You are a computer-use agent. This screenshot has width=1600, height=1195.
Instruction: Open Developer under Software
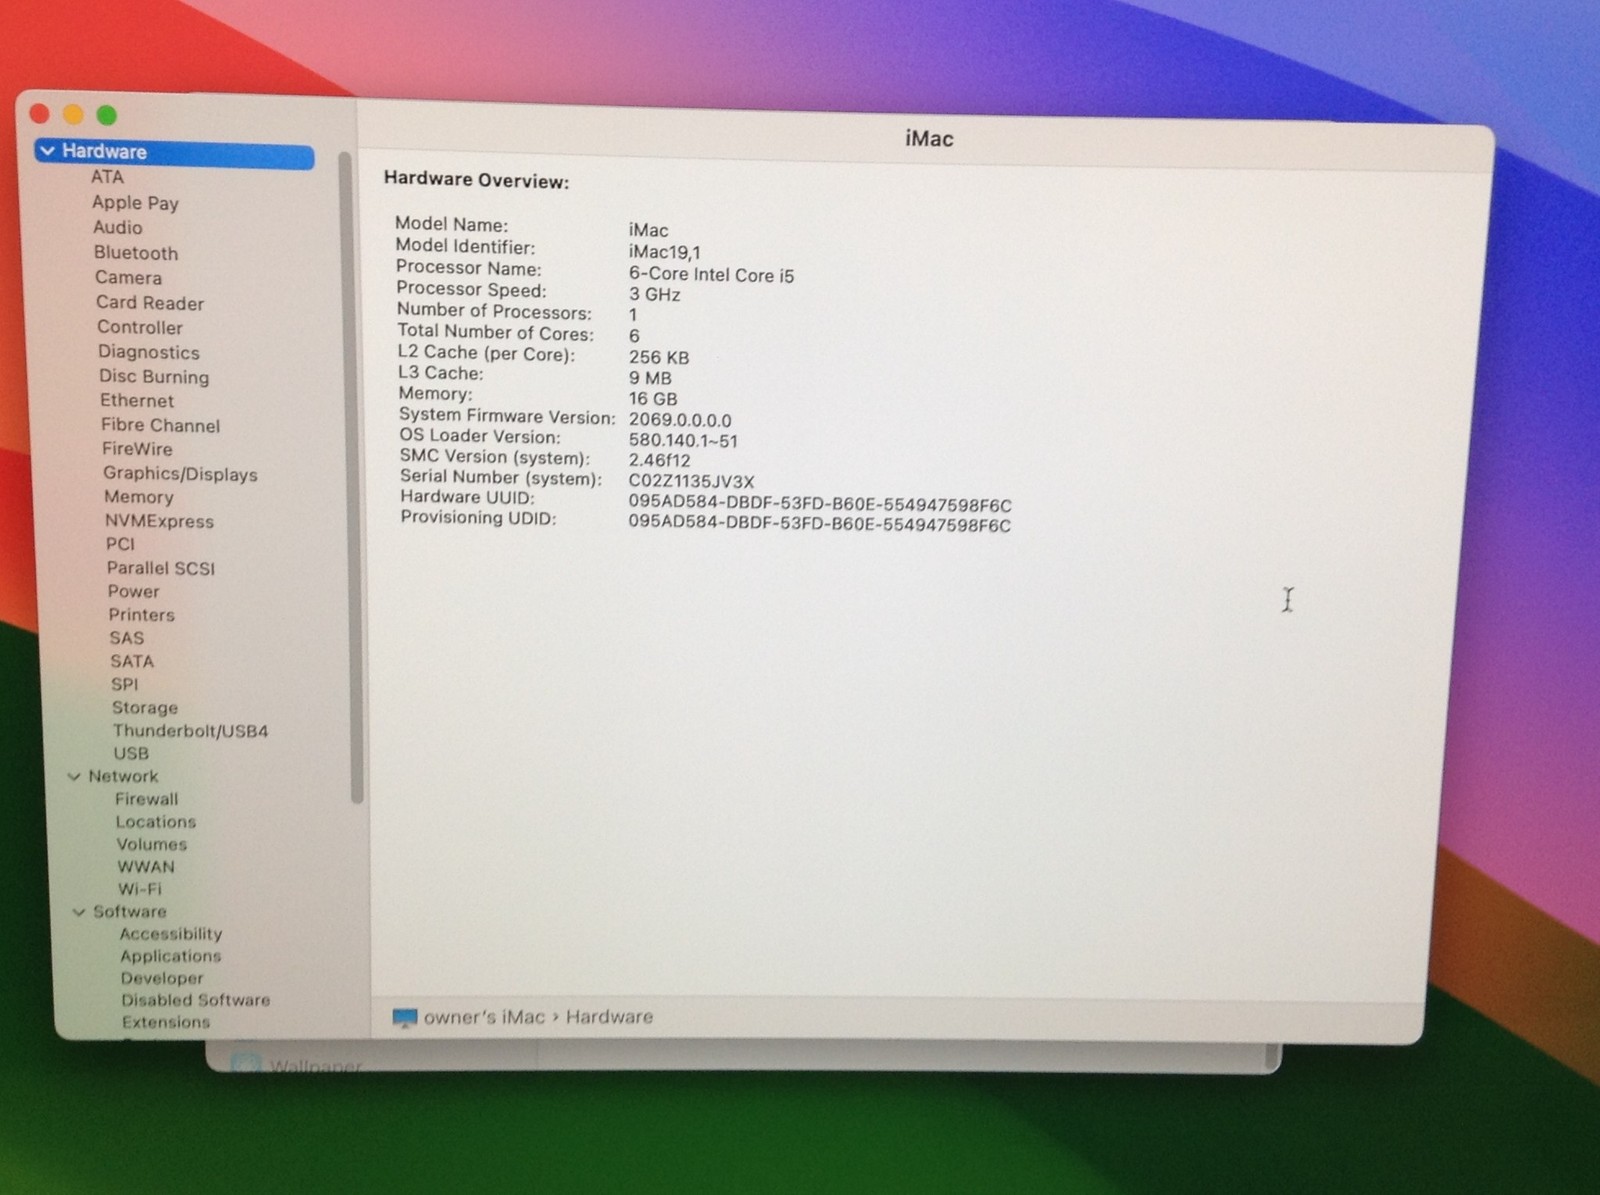point(162,978)
